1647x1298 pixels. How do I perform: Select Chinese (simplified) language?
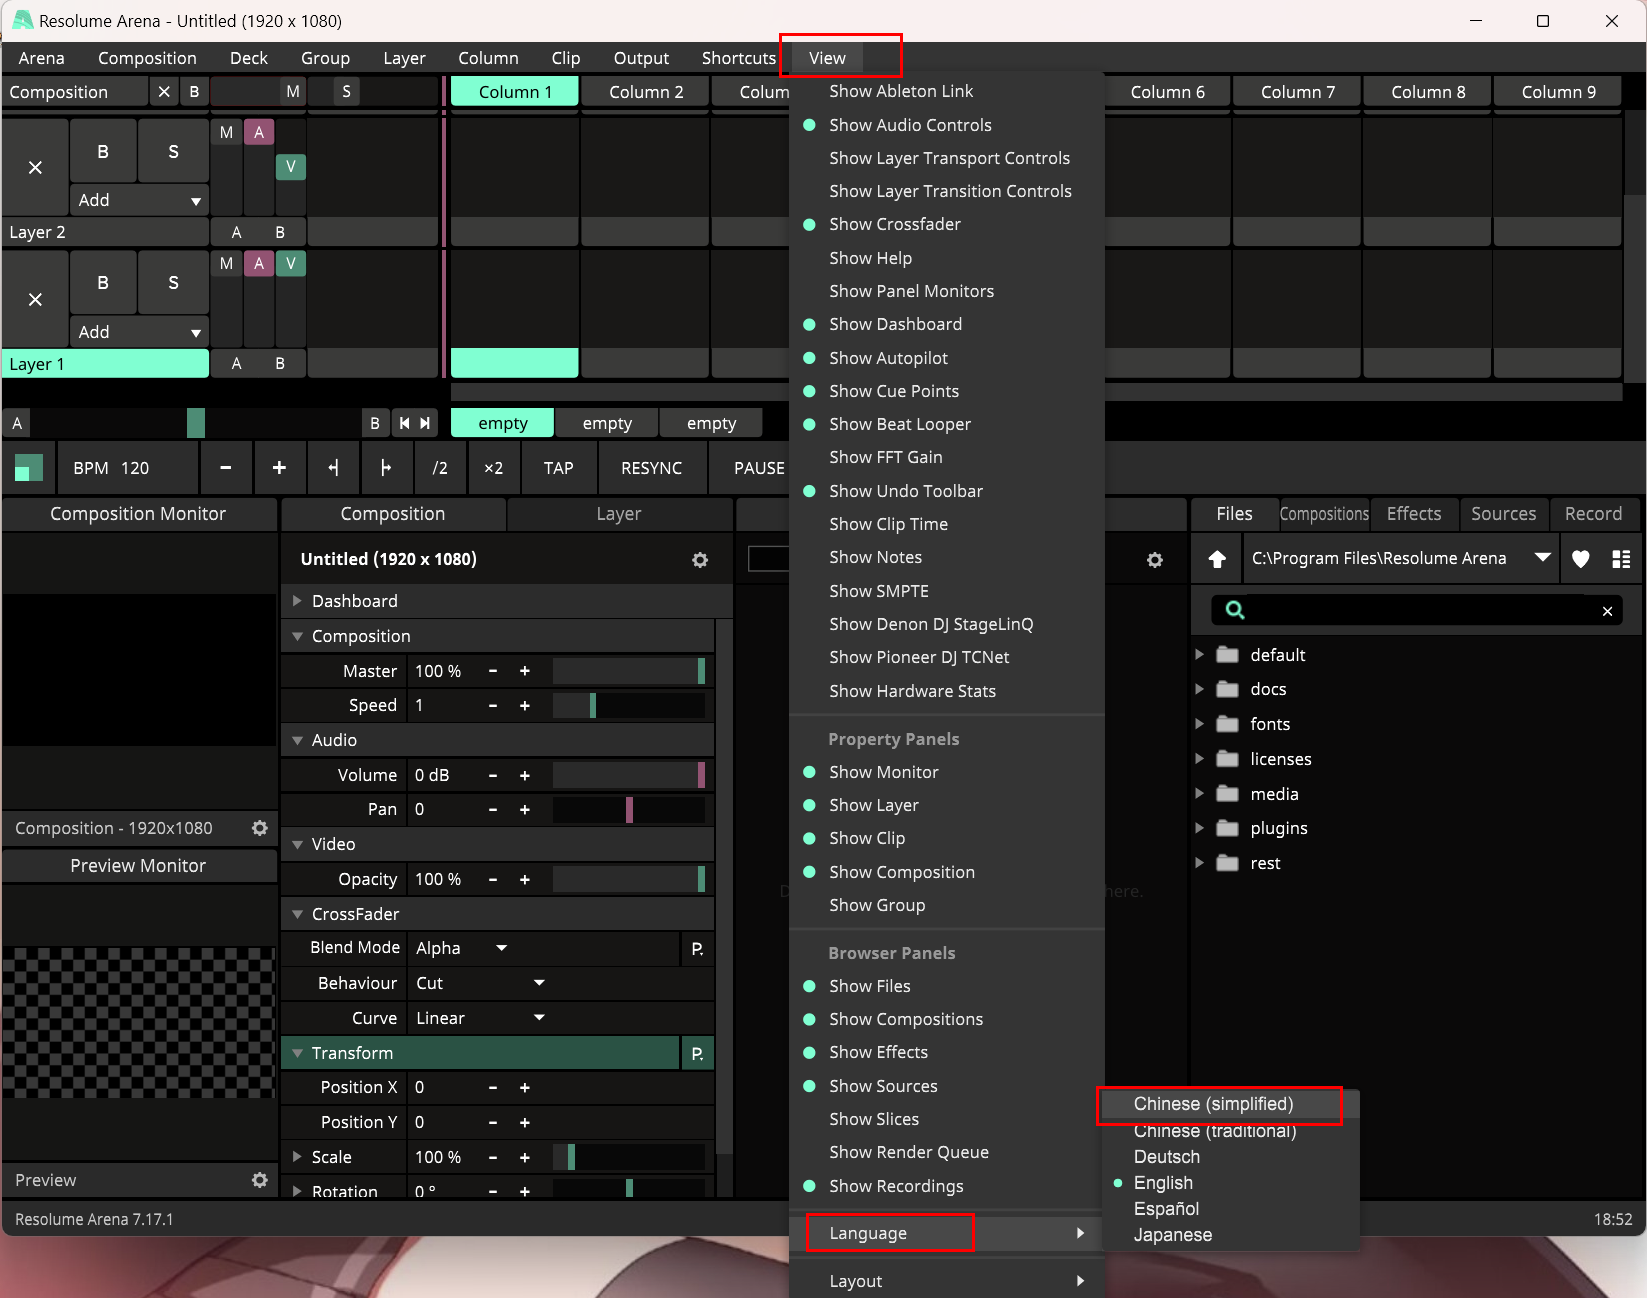tap(1213, 1104)
